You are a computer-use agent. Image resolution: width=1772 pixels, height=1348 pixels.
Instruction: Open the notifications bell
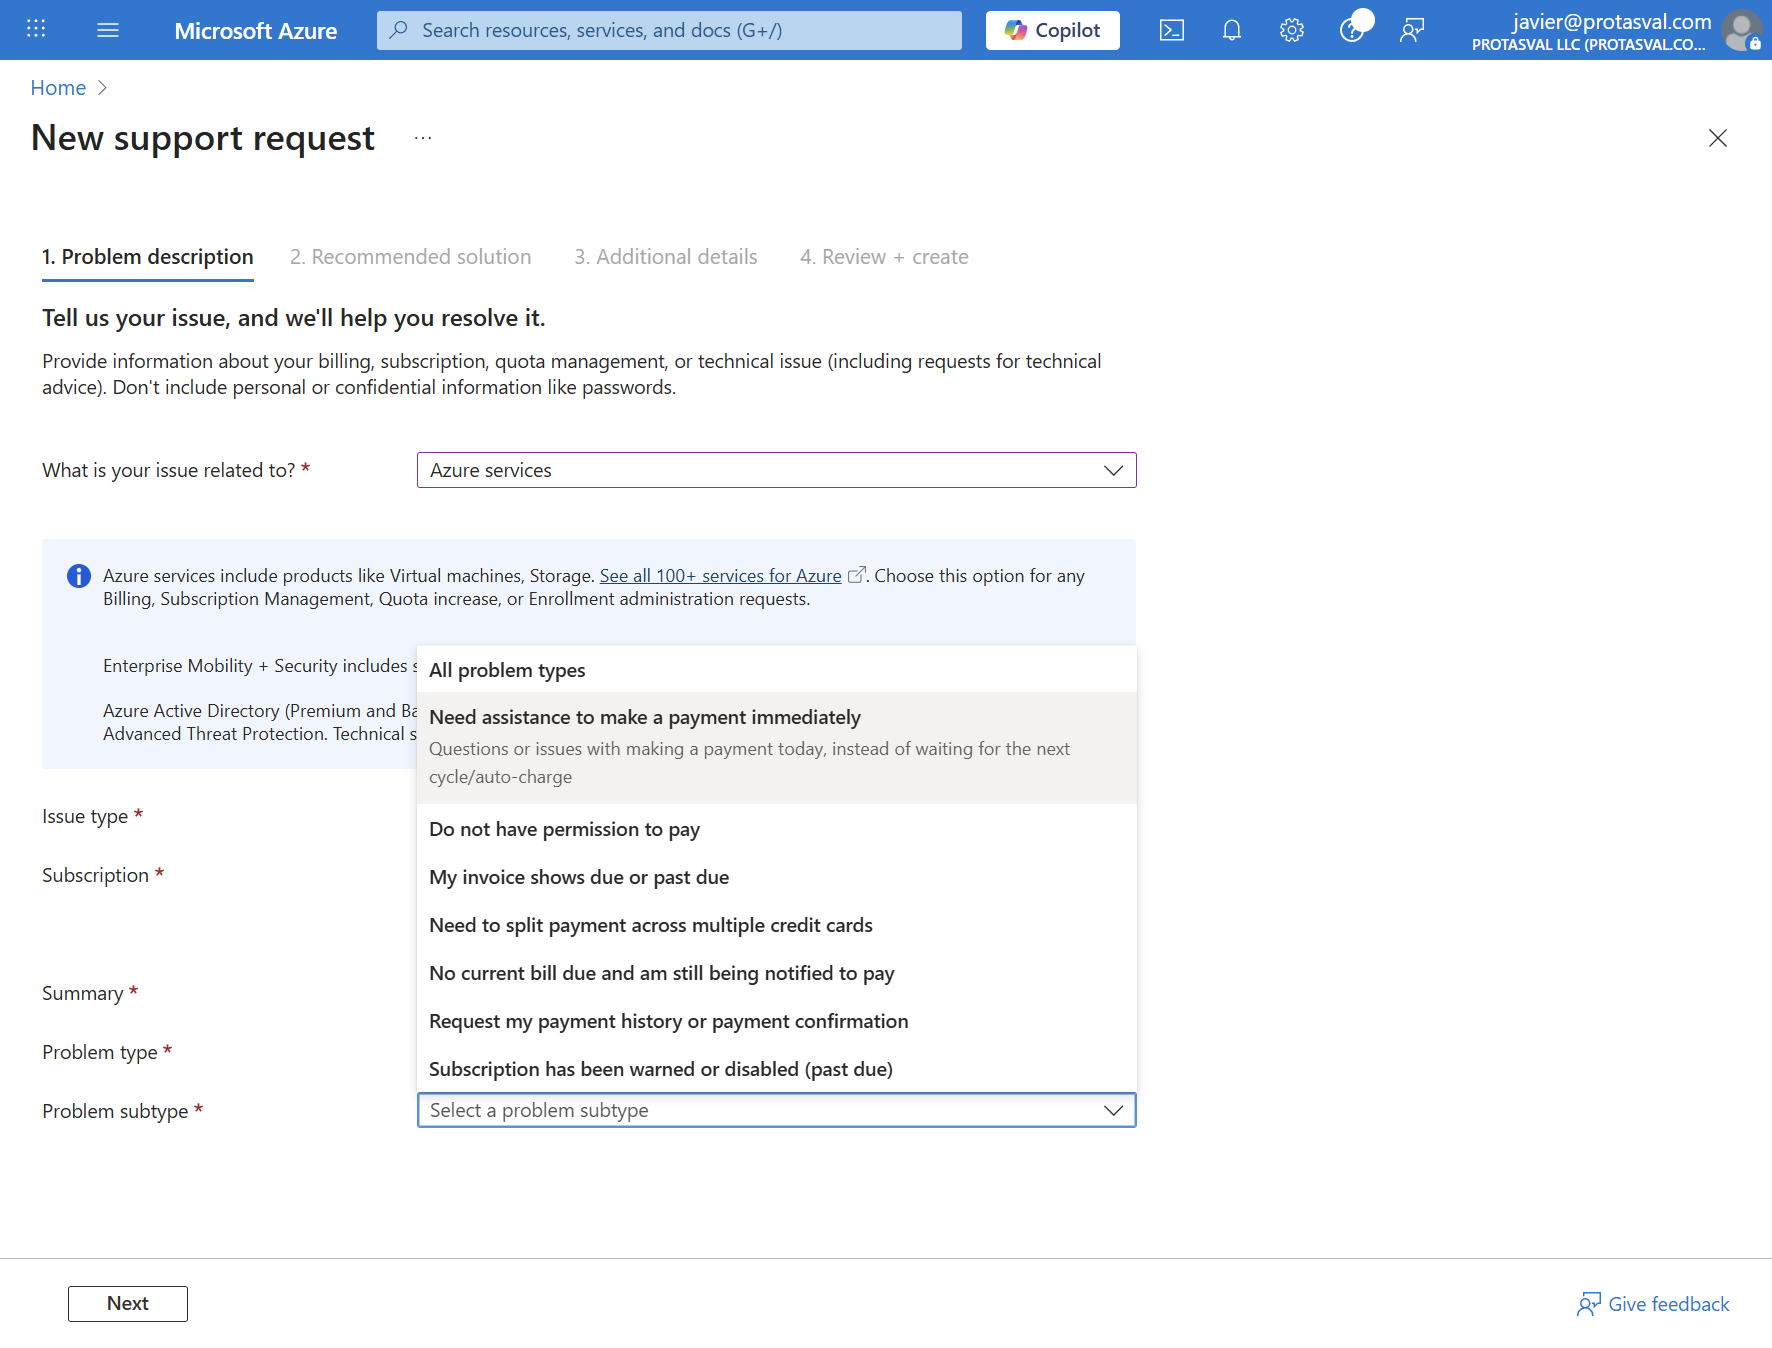(x=1232, y=30)
